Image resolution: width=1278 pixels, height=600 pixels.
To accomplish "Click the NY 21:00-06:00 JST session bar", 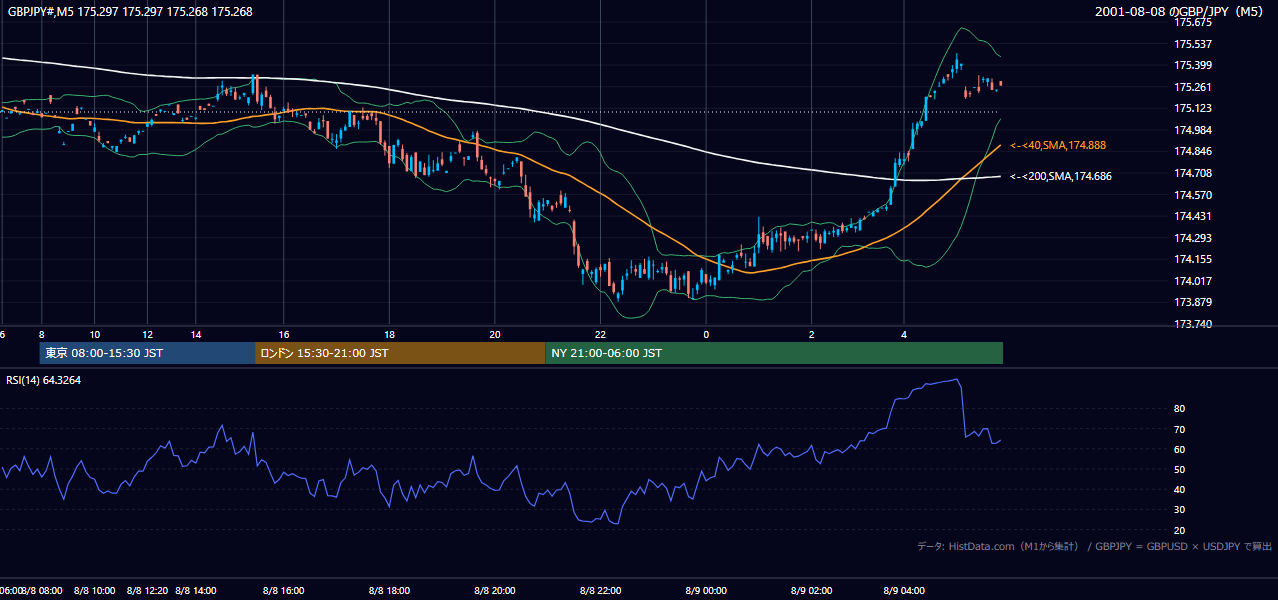I will (x=774, y=353).
